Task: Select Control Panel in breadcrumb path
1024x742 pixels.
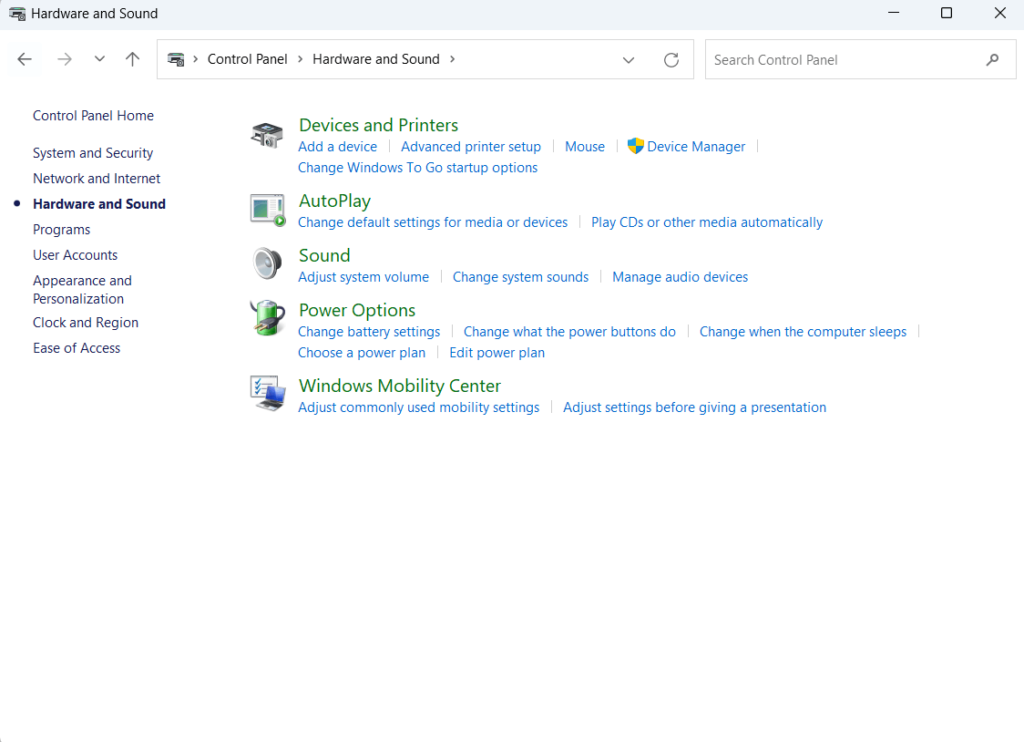Action: click(x=247, y=59)
